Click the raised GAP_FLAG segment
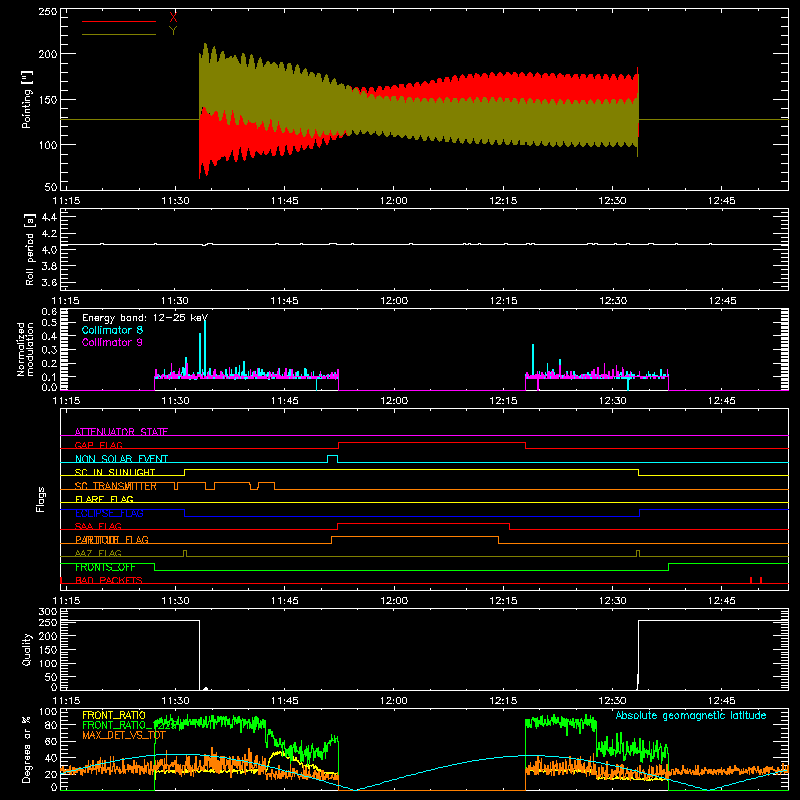This screenshot has height=800, width=800. 432,443
